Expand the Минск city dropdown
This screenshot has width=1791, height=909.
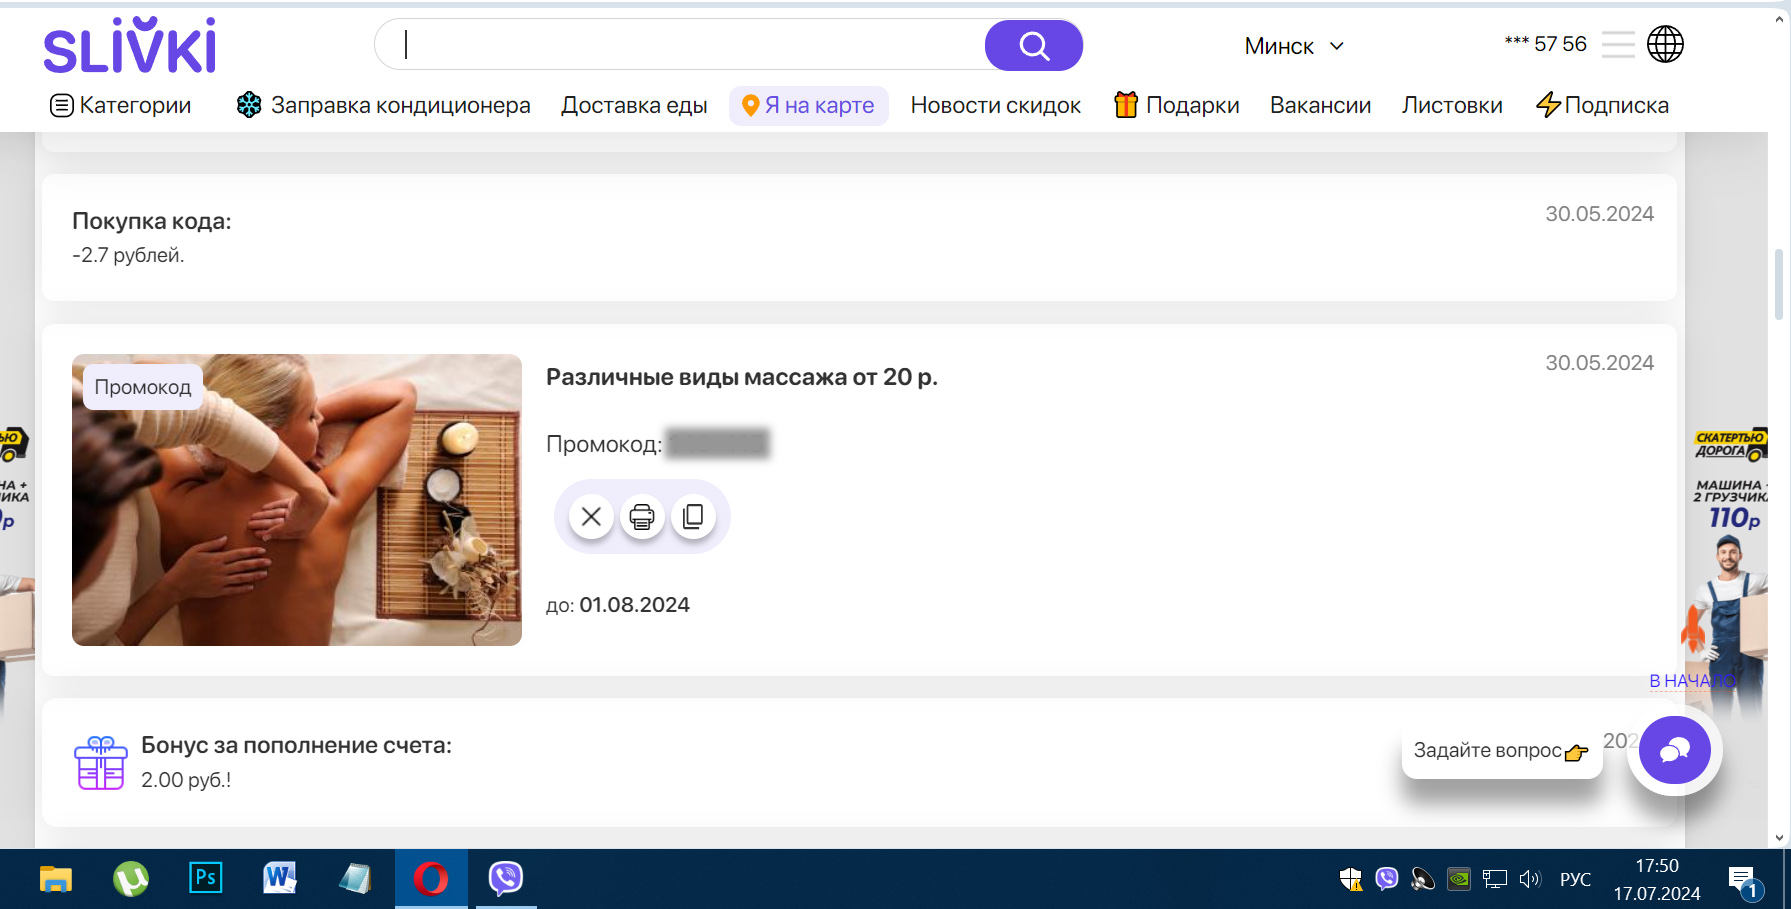pyautogui.click(x=1294, y=46)
